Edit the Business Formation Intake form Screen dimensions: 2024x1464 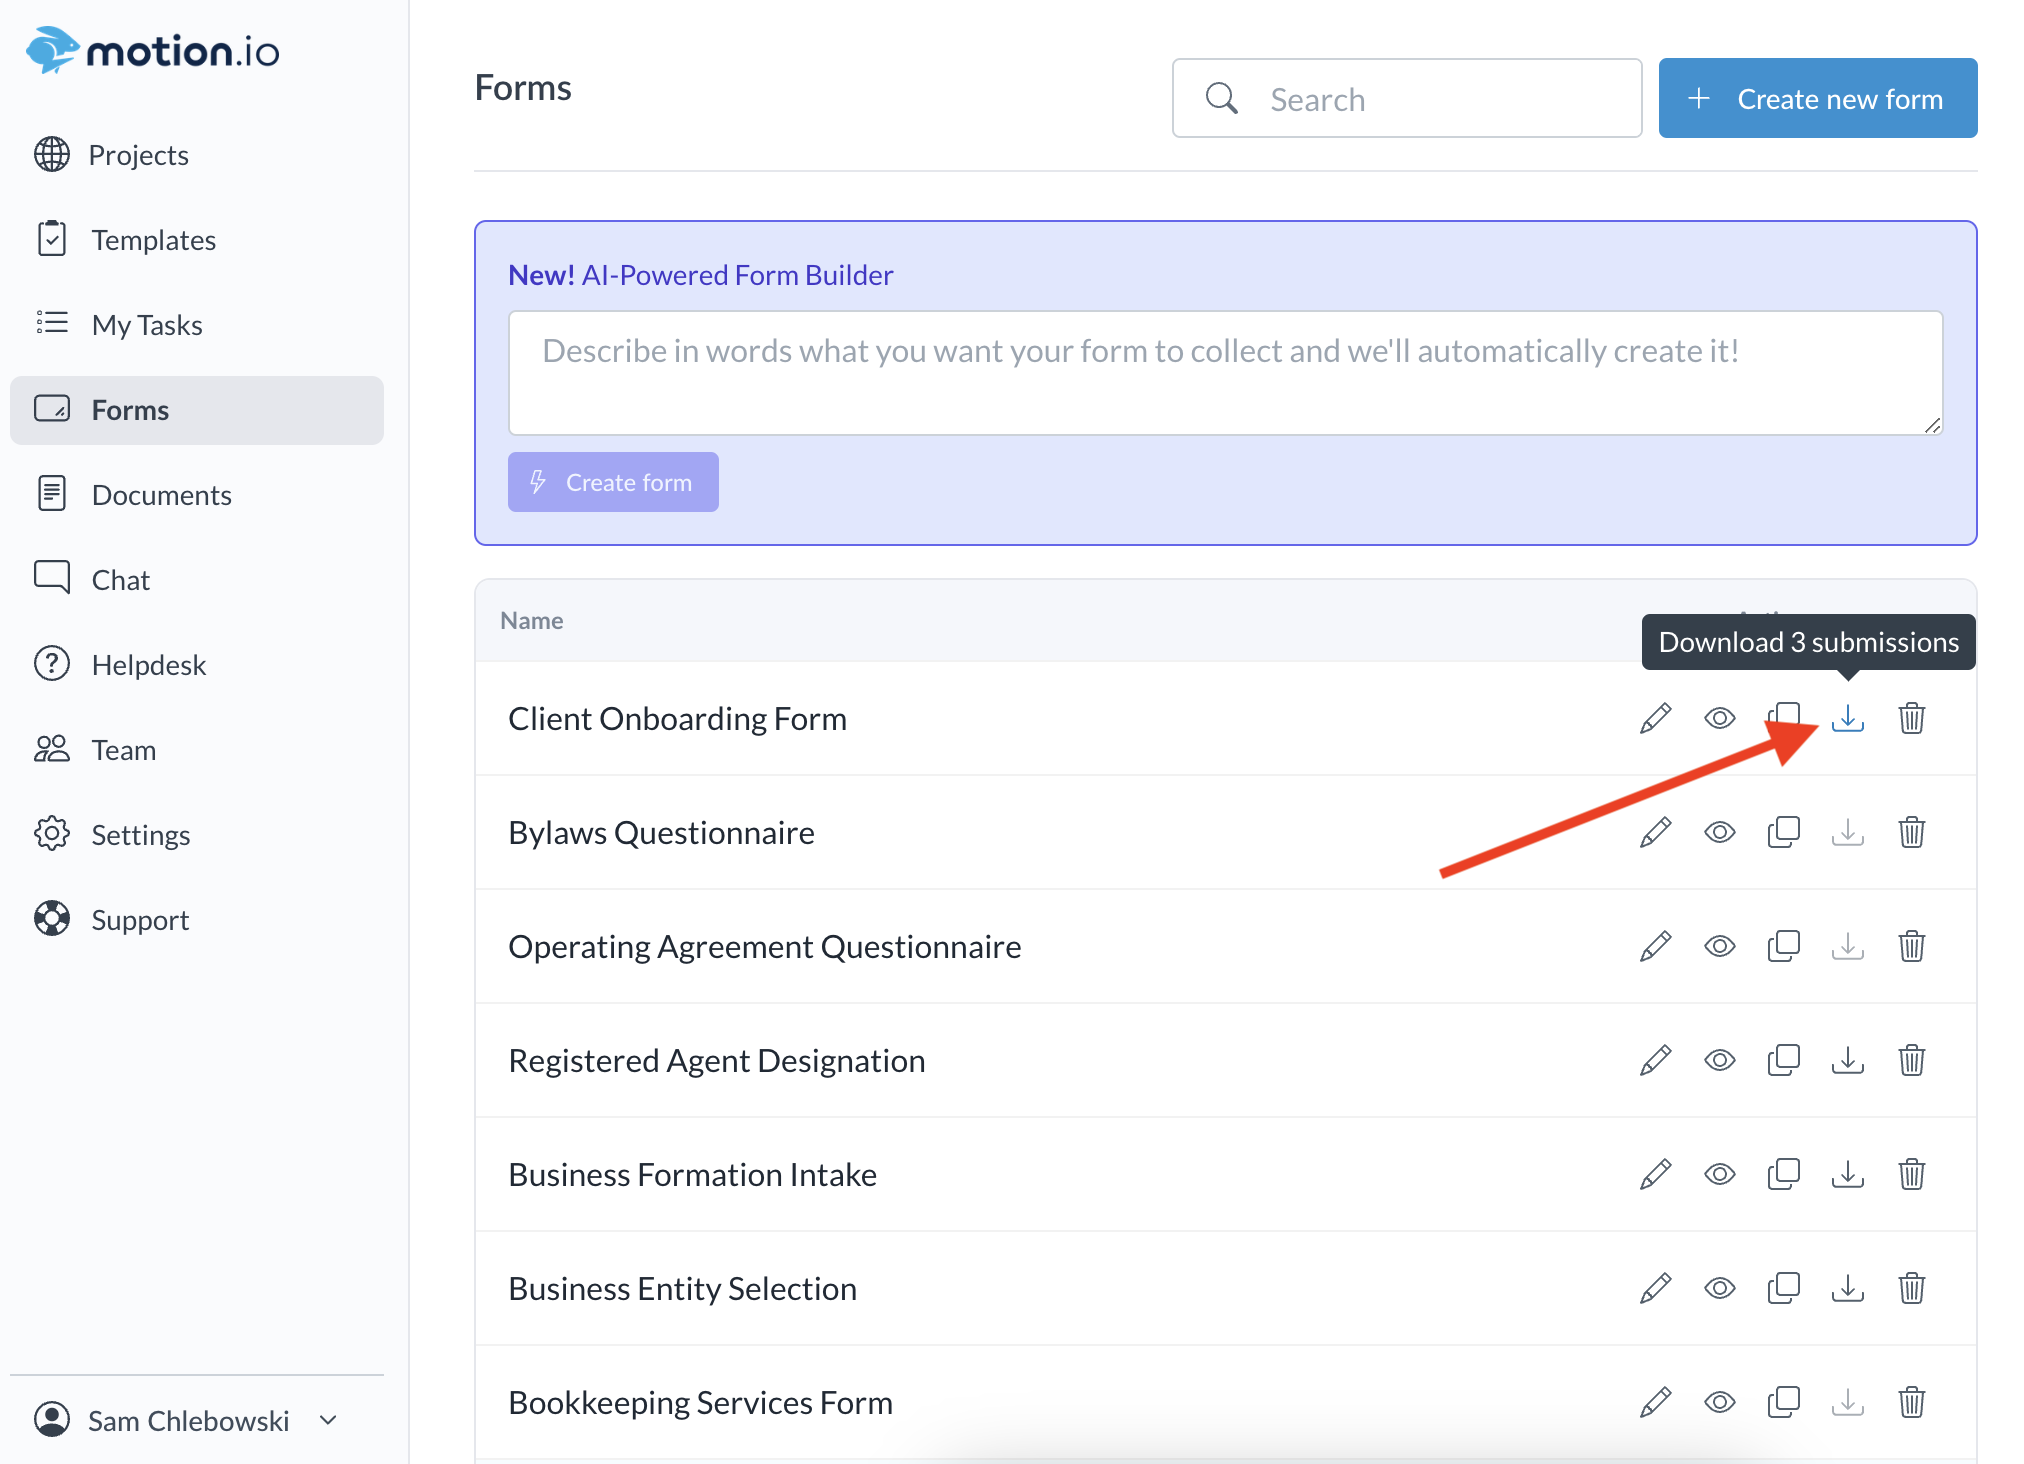pyautogui.click(x=1655, y=1174)
